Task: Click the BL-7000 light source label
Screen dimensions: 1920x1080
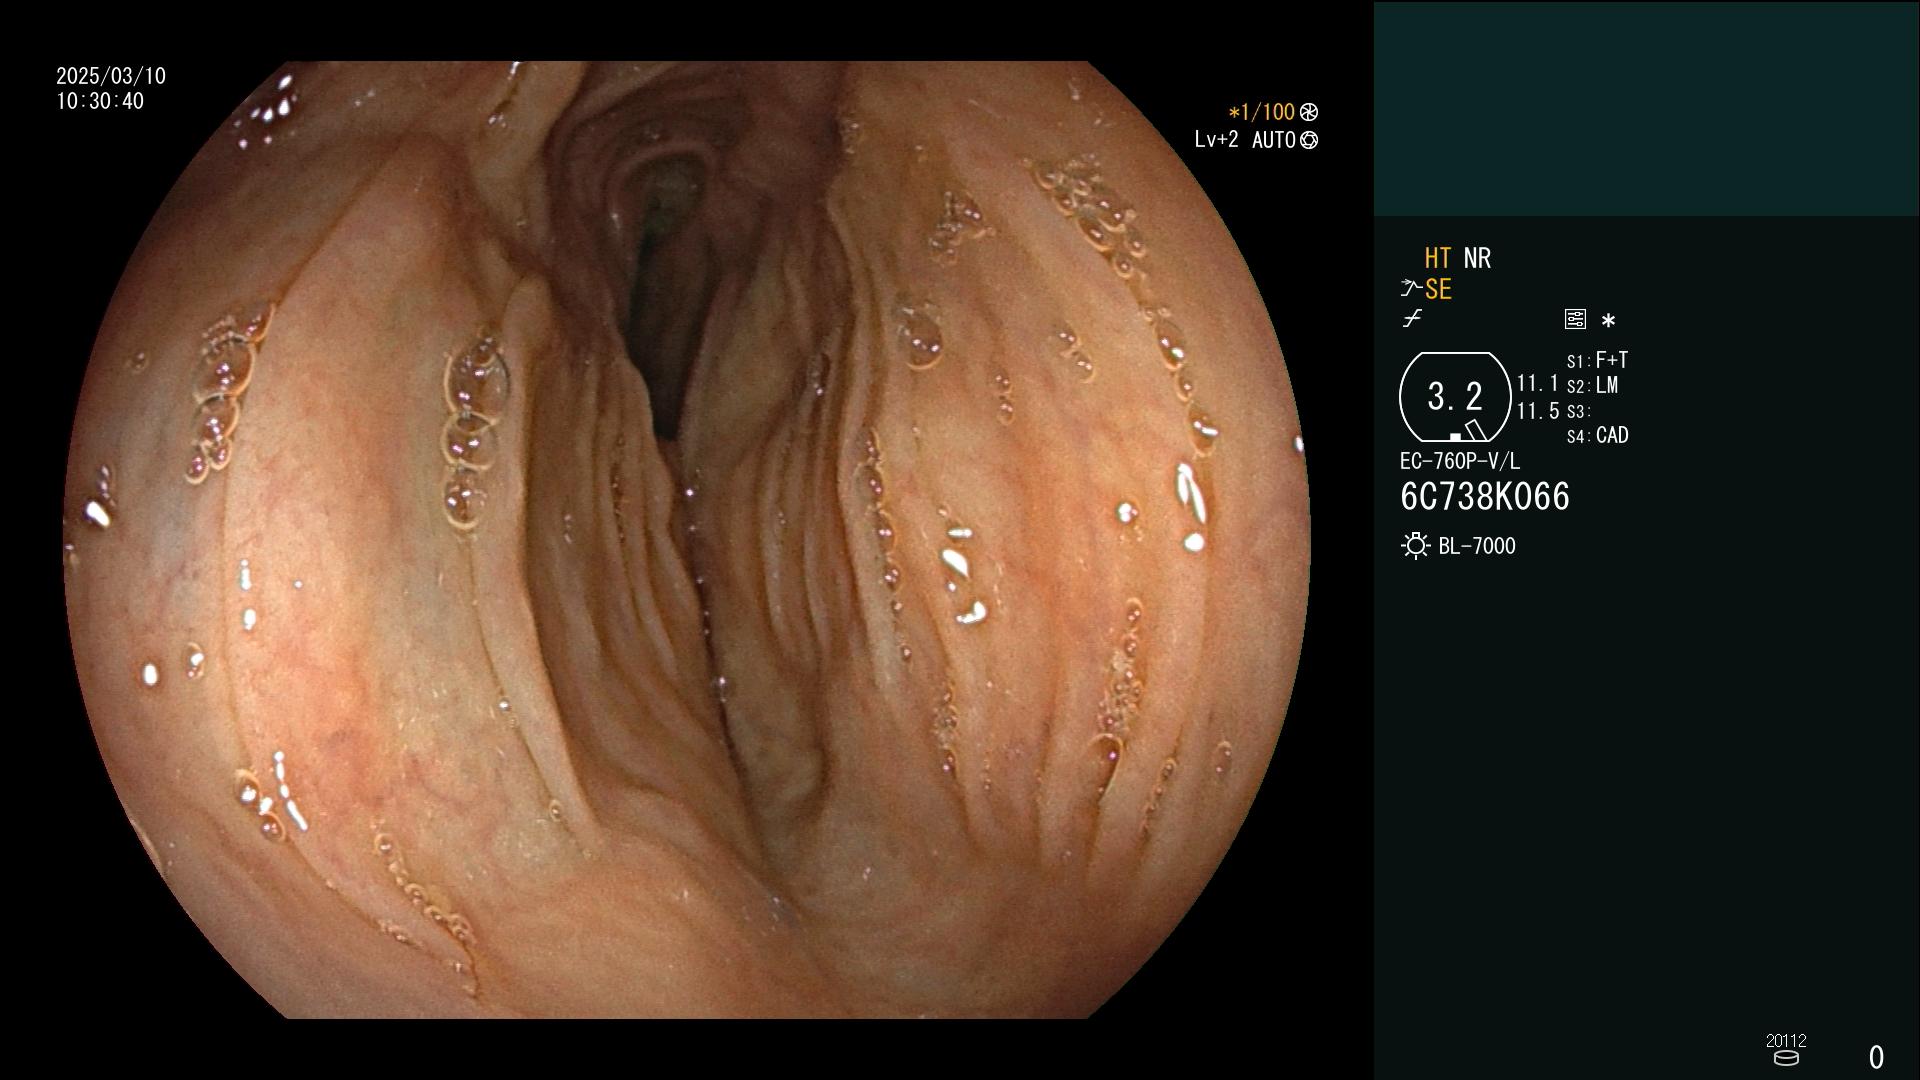Action: (1477, 546)
